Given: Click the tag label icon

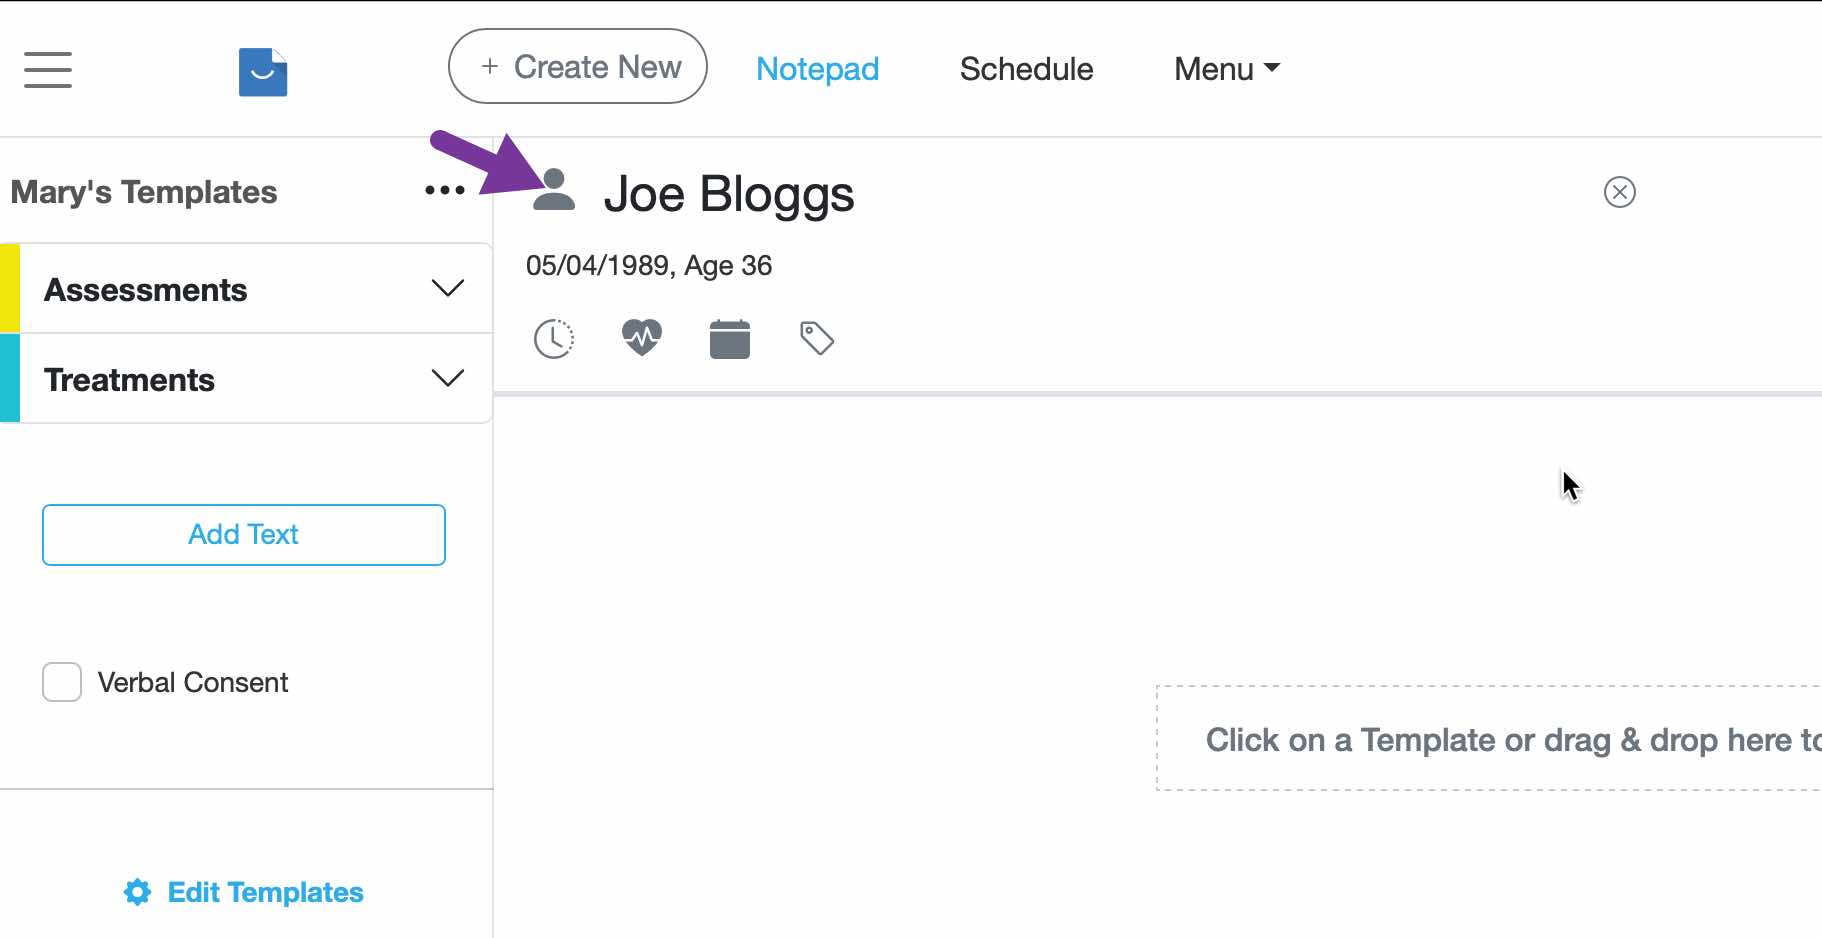Looking at the screenshot, I should tap(817, 338).
